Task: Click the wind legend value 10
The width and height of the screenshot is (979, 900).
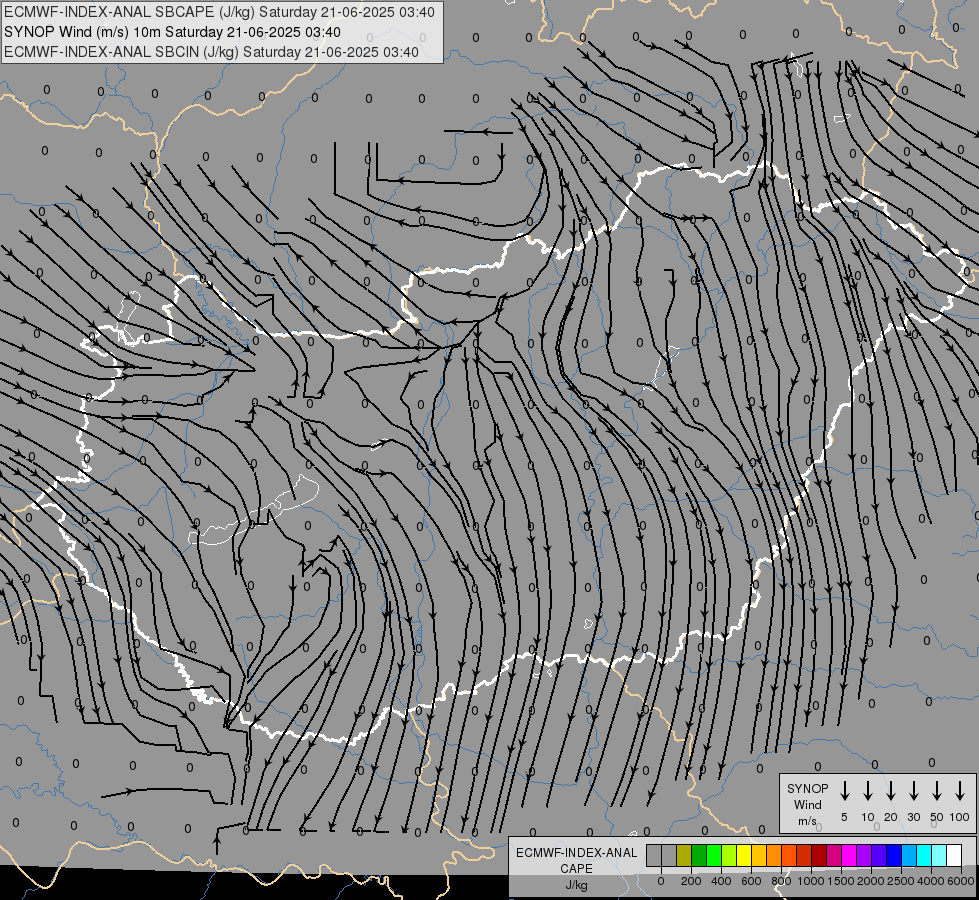Action: point(868,817)
